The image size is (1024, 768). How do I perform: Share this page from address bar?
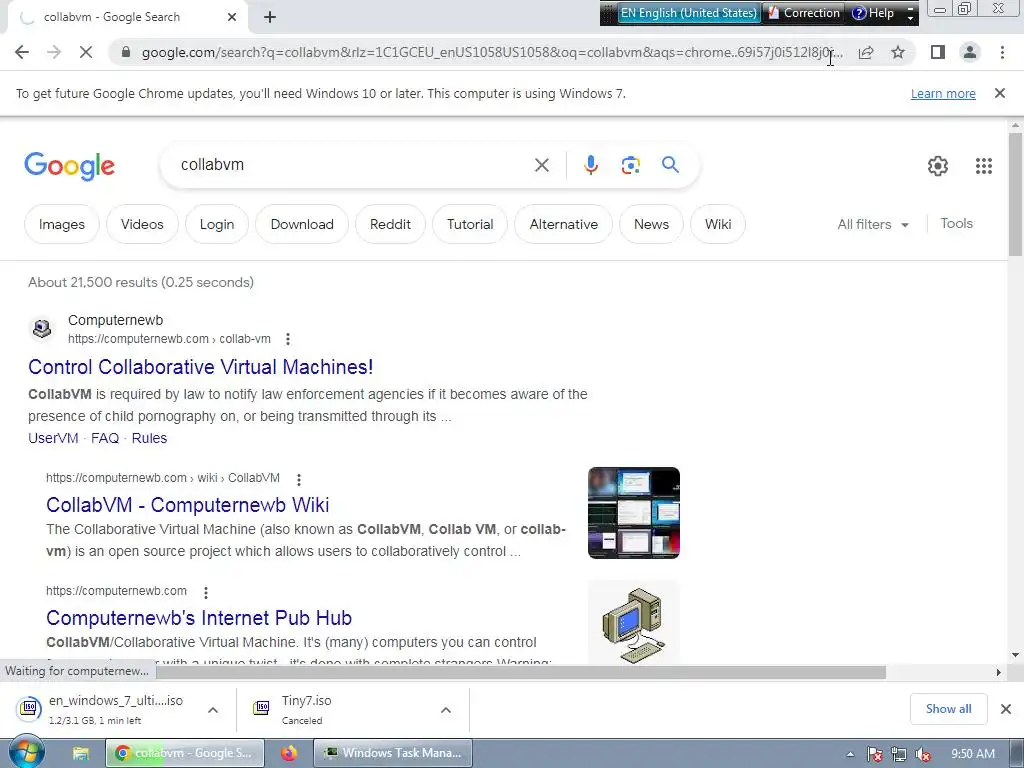point(866,52)
